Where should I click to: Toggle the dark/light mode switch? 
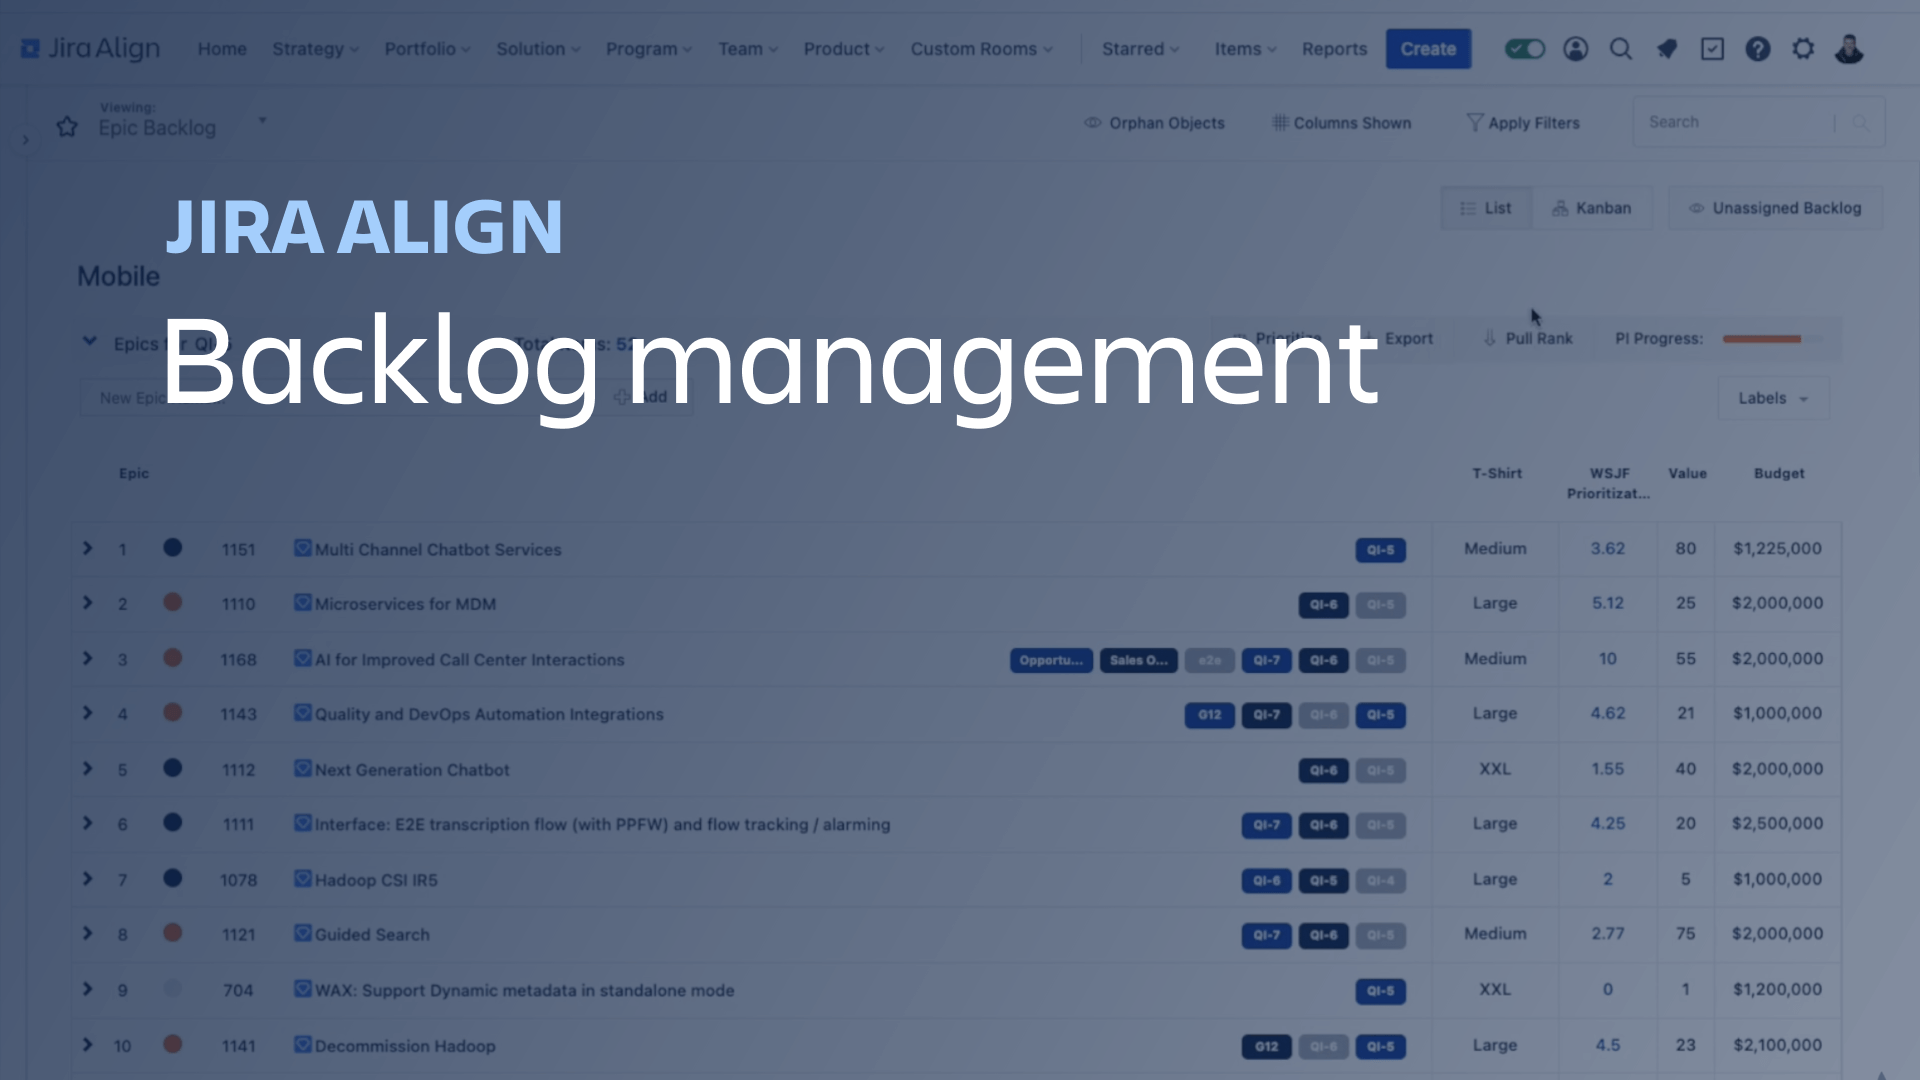[x=1523, y=49]
